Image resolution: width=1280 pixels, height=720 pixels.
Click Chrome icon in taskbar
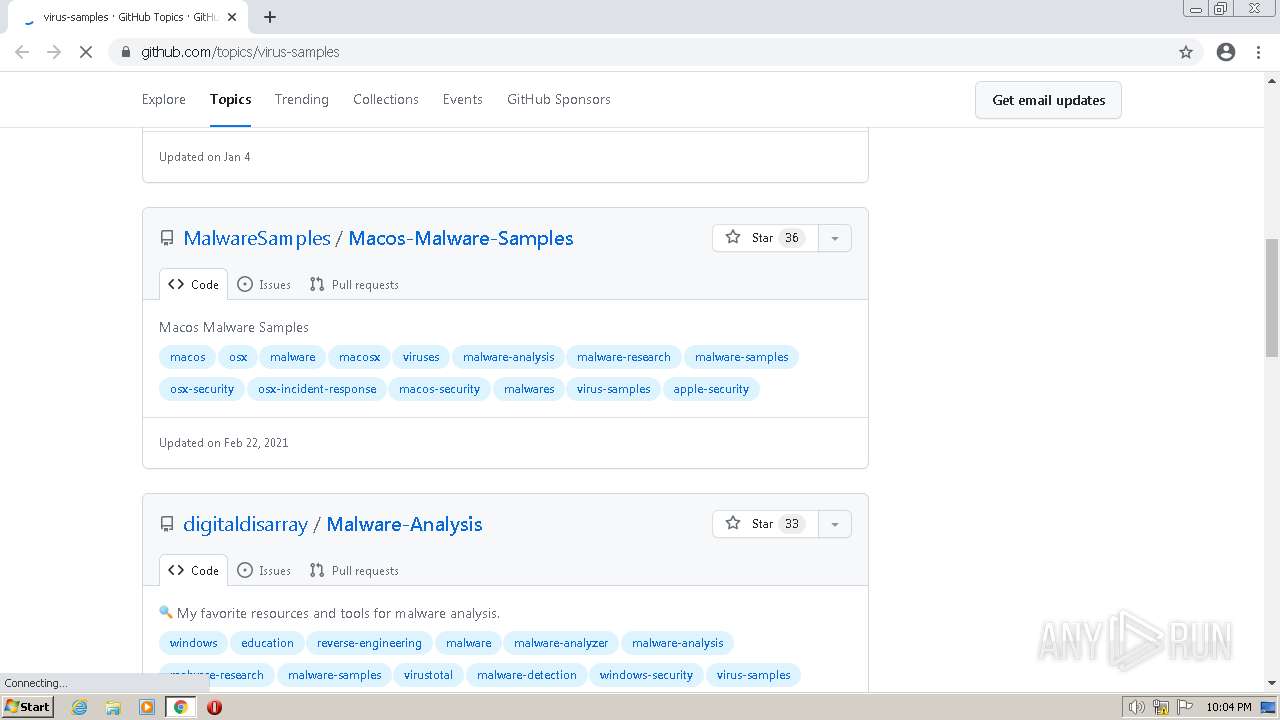[180, 707]
